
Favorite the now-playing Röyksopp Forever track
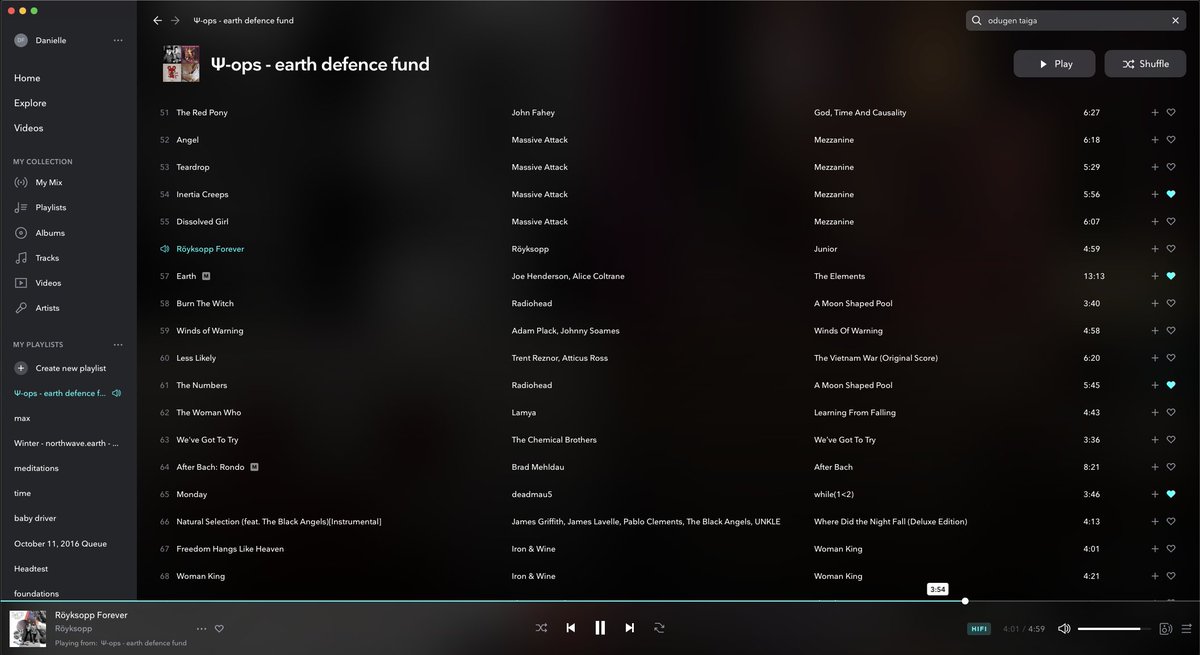point(219,629)
